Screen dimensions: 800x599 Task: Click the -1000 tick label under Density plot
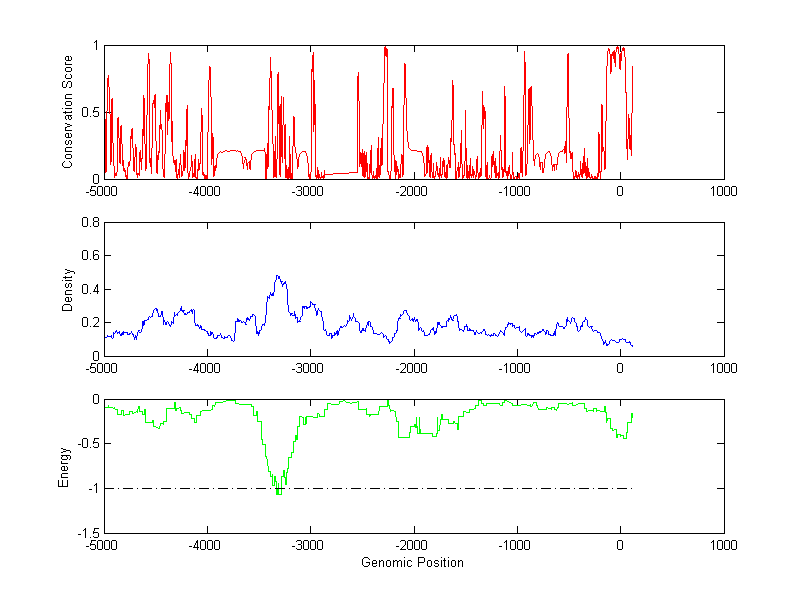[516, 368]
